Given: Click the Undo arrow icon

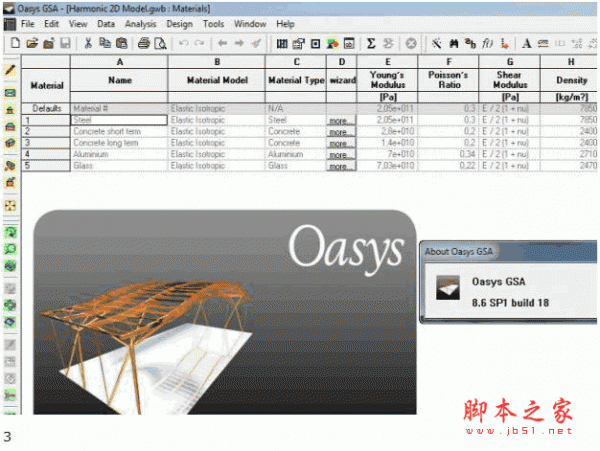Looking at the screenshot, I should pyautogui.click(x=184, y=43).
